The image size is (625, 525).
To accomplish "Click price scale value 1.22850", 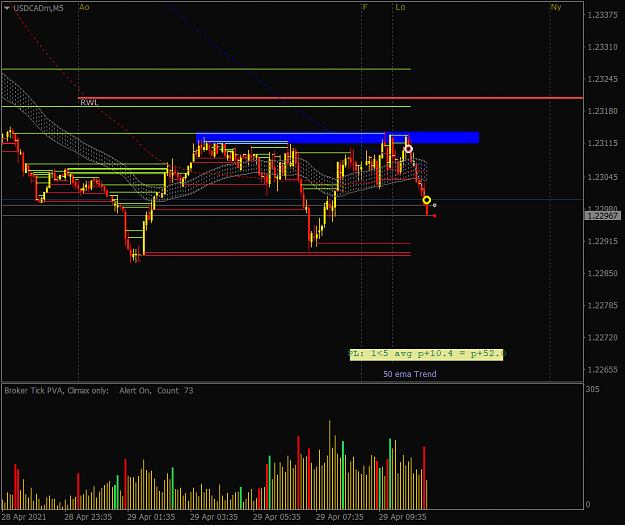I will (x=602, y=273).
